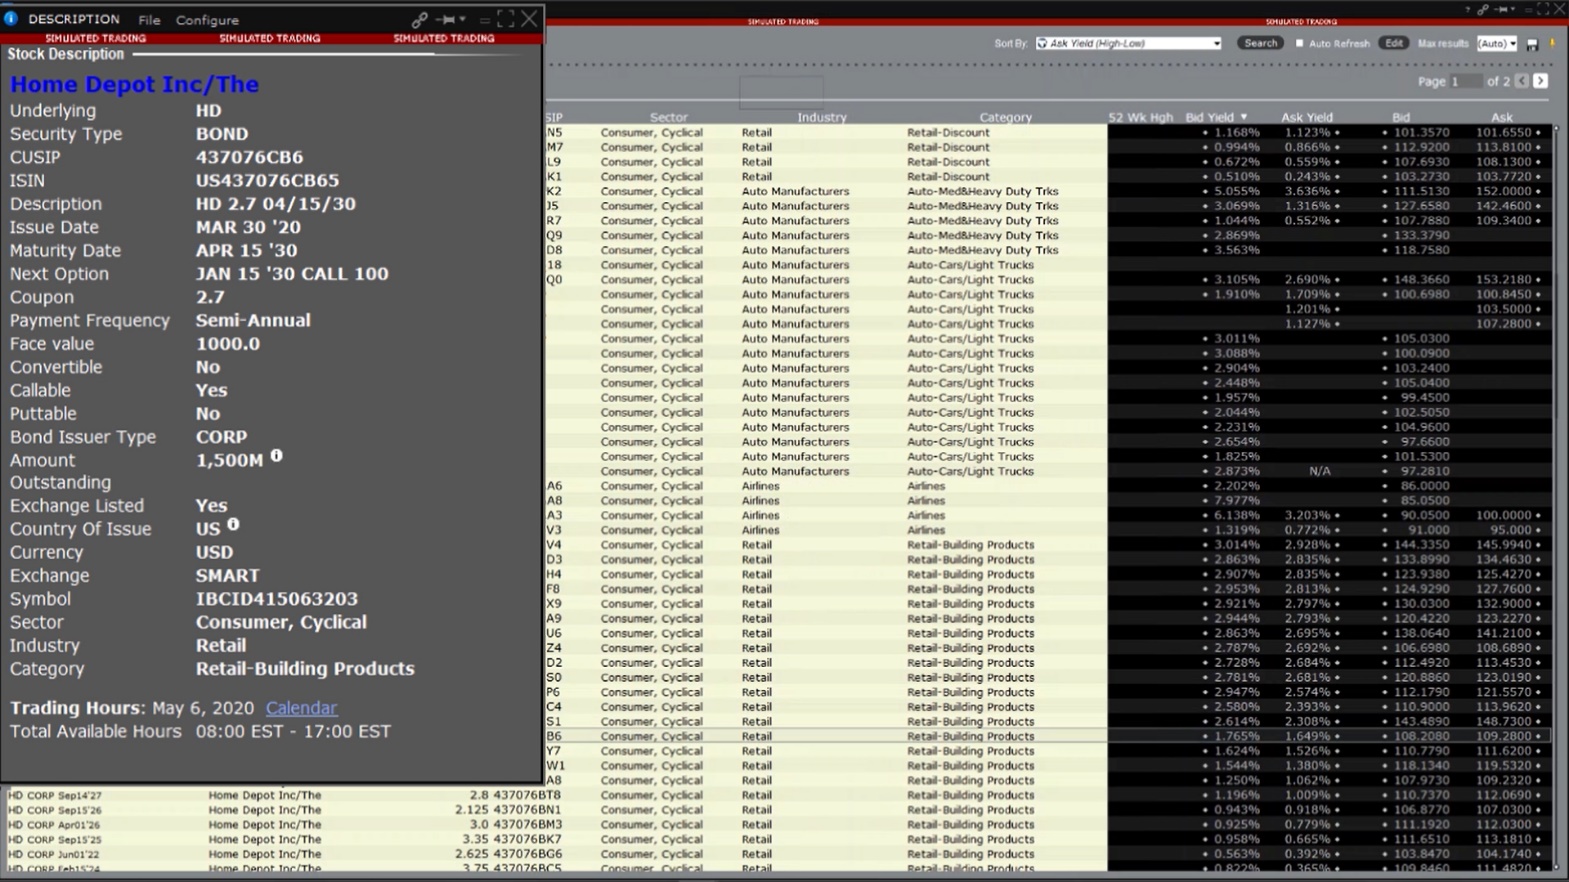Screen dimensions: 1569x882
Task: Click the Search button in scanner
Action: (x=1260, y=44)
